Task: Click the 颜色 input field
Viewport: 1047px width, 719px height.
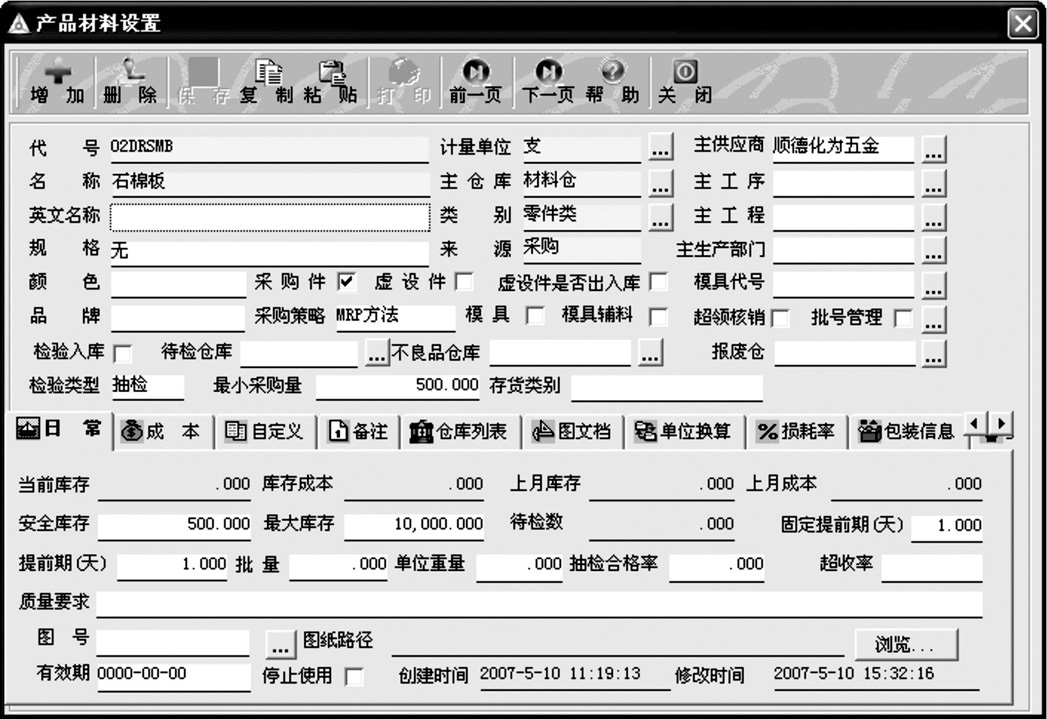Action: pyautogui.click(x=178, y=284)
